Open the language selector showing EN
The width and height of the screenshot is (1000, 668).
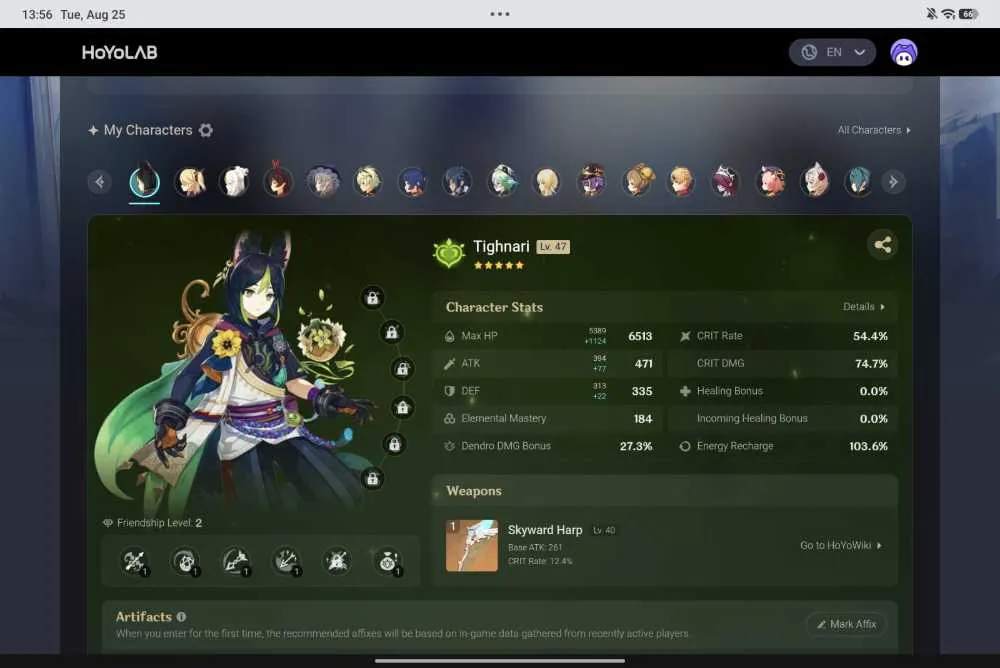coord(832,52)
